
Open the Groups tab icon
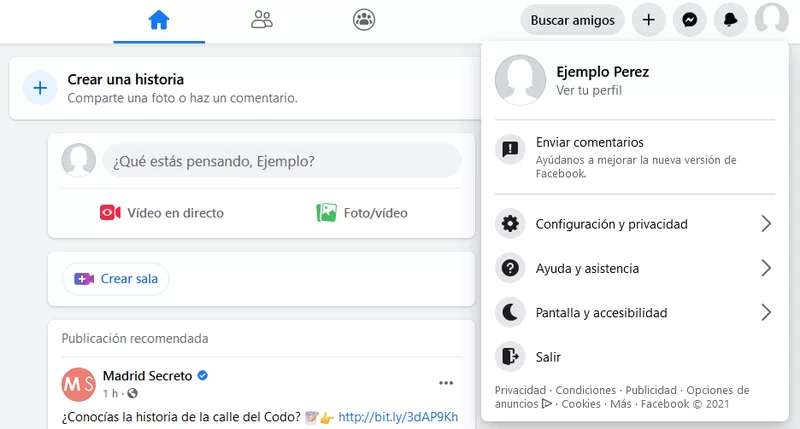point(364,20)
